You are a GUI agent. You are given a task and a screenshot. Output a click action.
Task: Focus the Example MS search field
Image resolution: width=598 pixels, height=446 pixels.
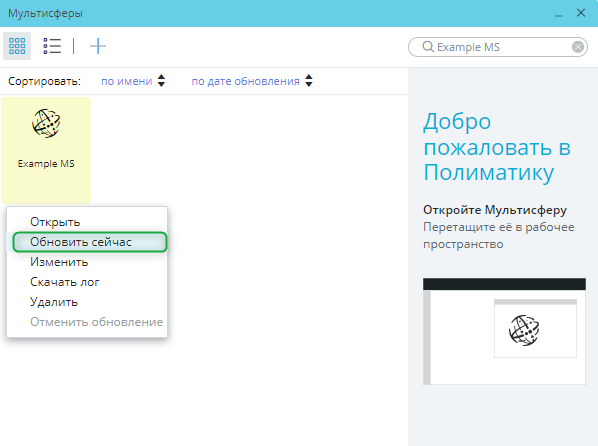[498, 47]
